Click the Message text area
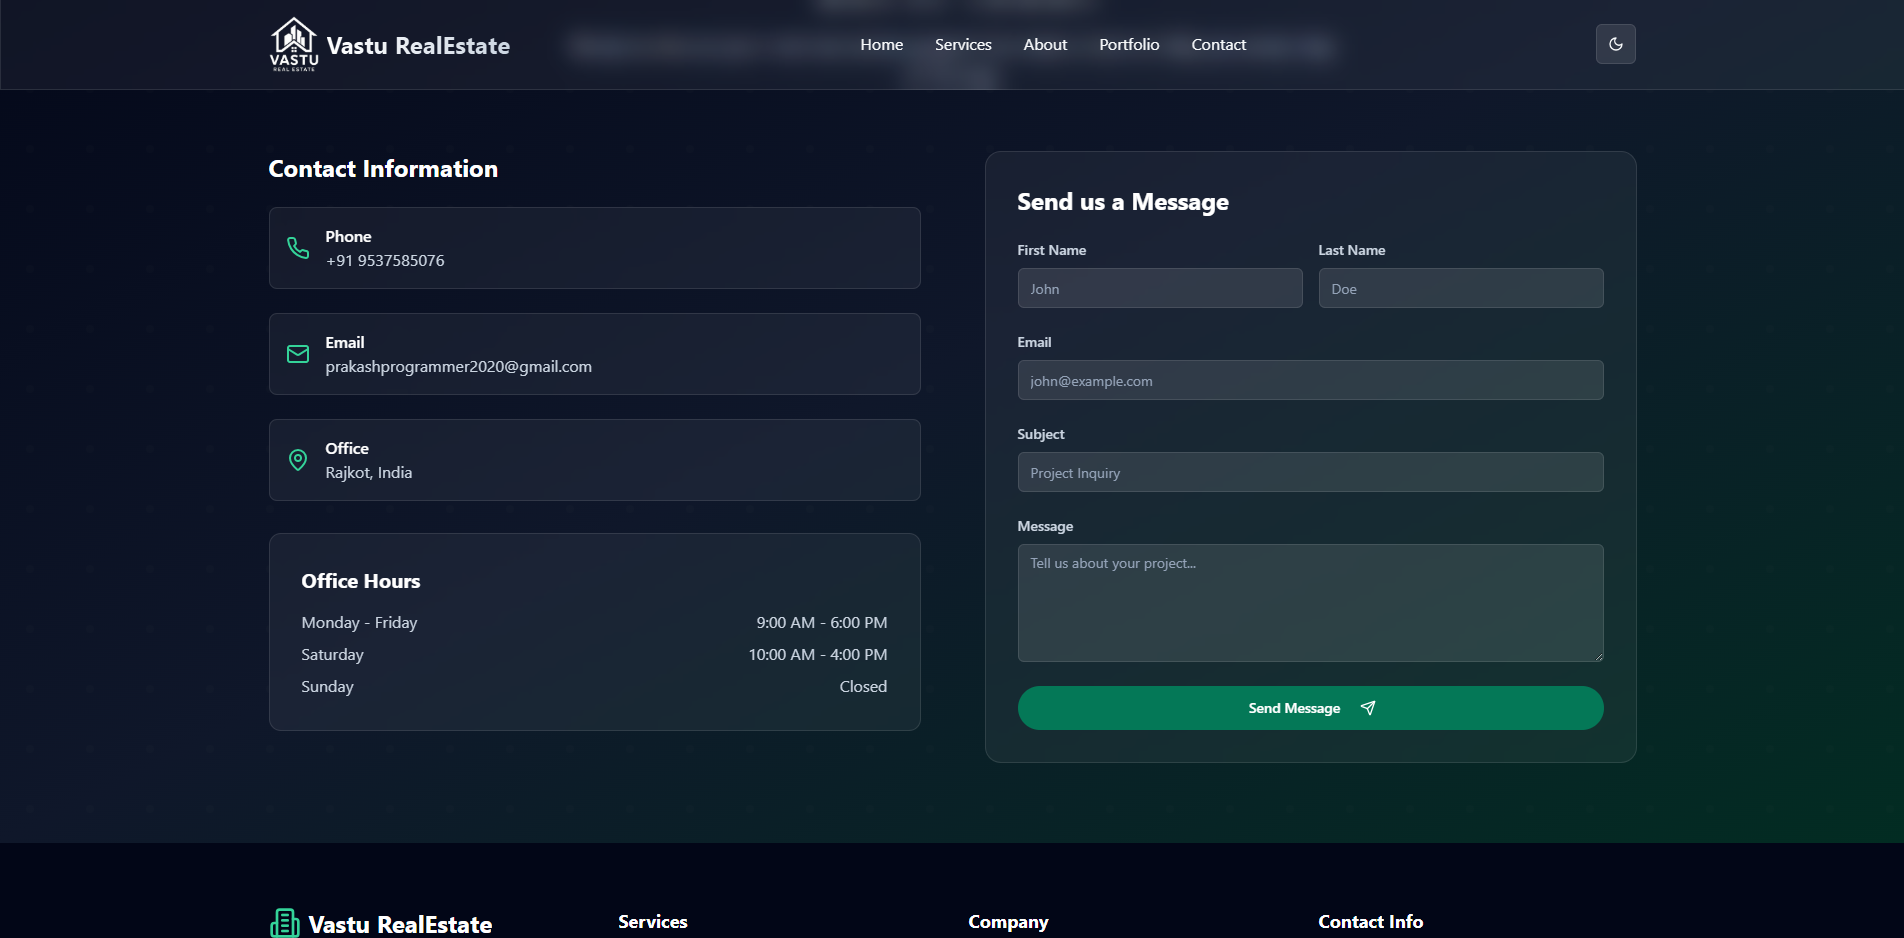 pyautogui.click(x=1310, y=603)
